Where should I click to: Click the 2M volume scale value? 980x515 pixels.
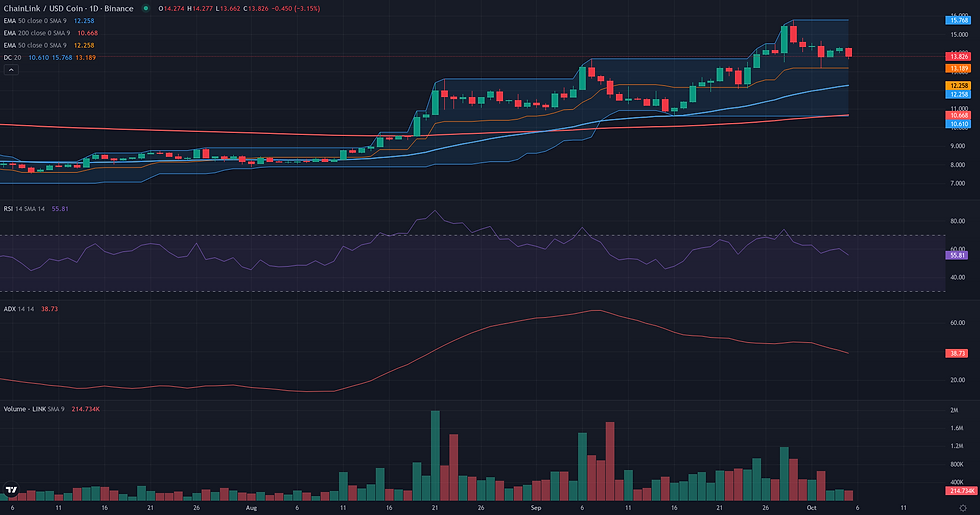(954, 410)
